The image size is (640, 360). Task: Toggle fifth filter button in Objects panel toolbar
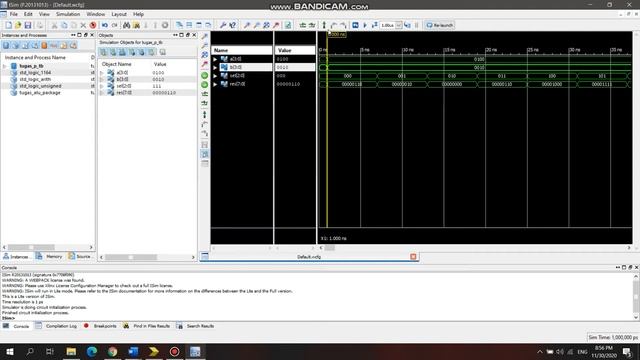141,52
